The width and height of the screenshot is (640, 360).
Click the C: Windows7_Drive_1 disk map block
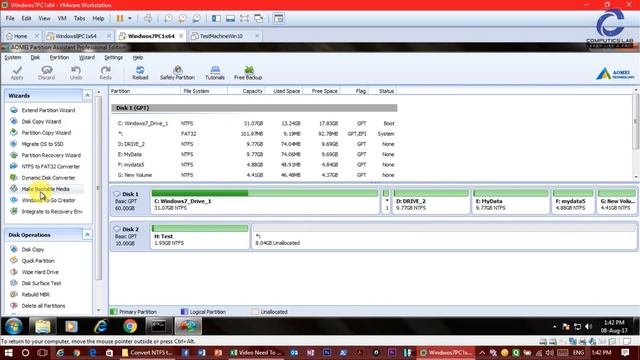265,201
